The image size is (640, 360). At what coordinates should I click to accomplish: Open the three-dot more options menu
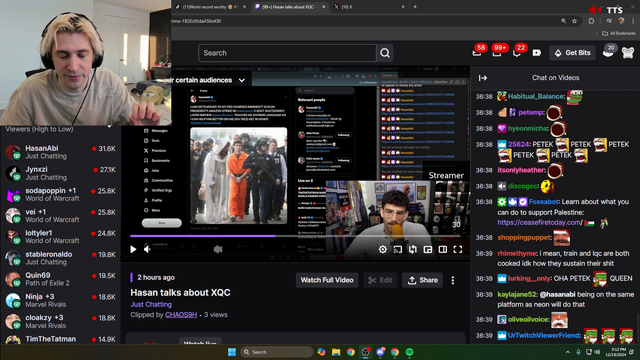tap(453, 280)
